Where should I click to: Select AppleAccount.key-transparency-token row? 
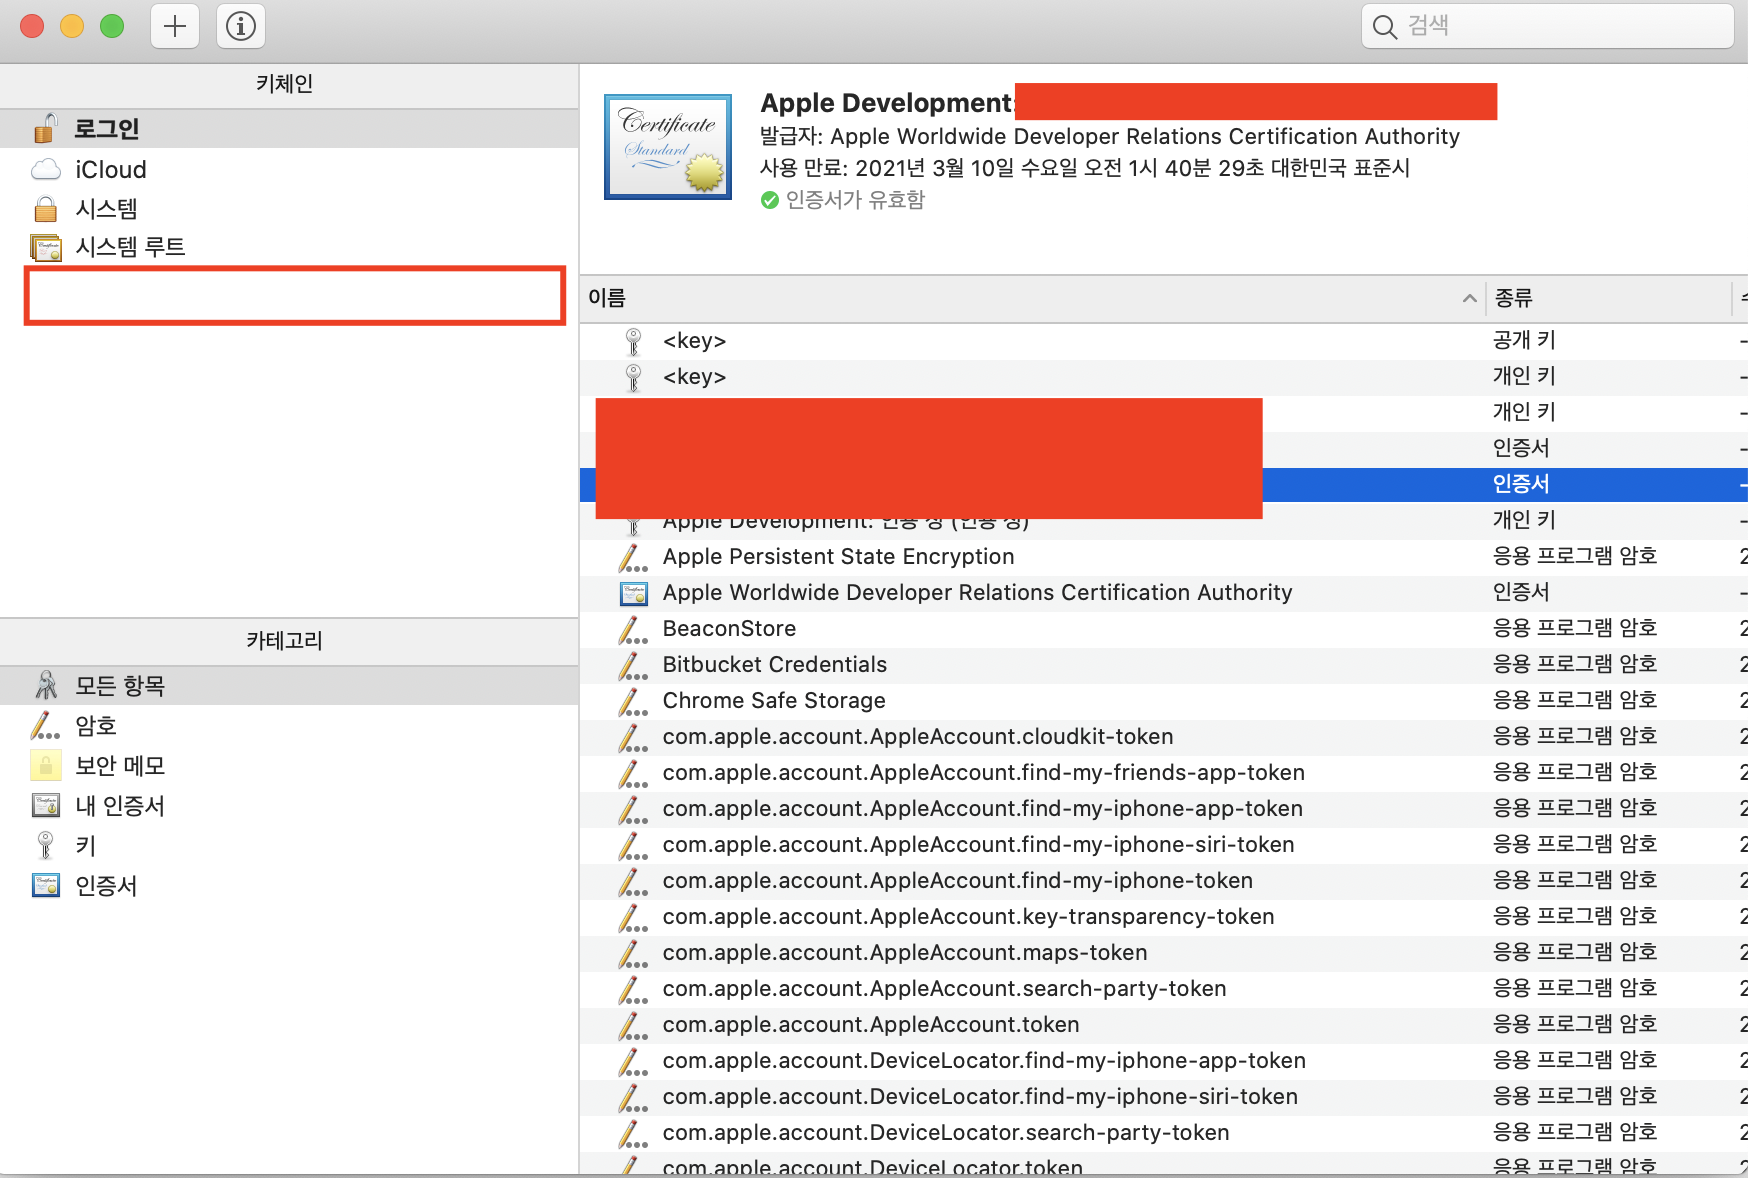(1164, 917)
